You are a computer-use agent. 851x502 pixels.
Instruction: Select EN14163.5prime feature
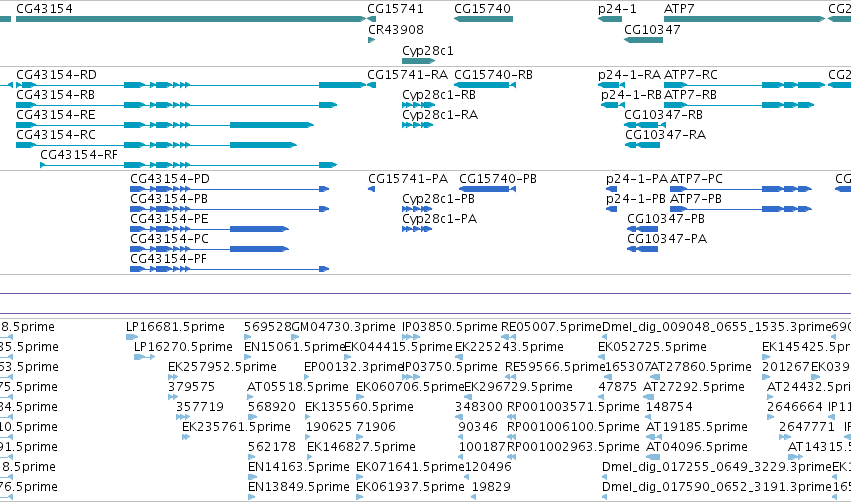[x=251, y=477]
